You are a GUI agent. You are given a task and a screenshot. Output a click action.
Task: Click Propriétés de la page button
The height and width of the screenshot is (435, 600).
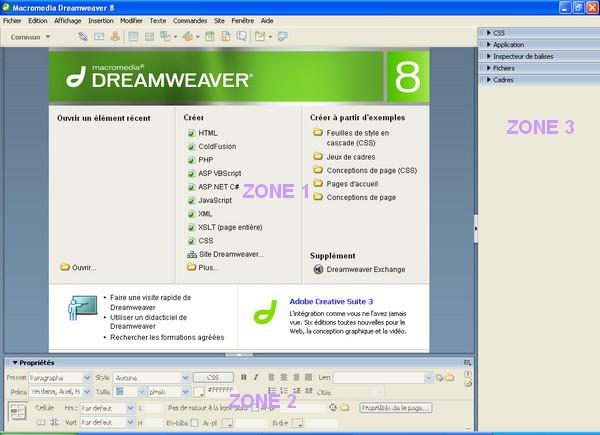coord(396,408)
